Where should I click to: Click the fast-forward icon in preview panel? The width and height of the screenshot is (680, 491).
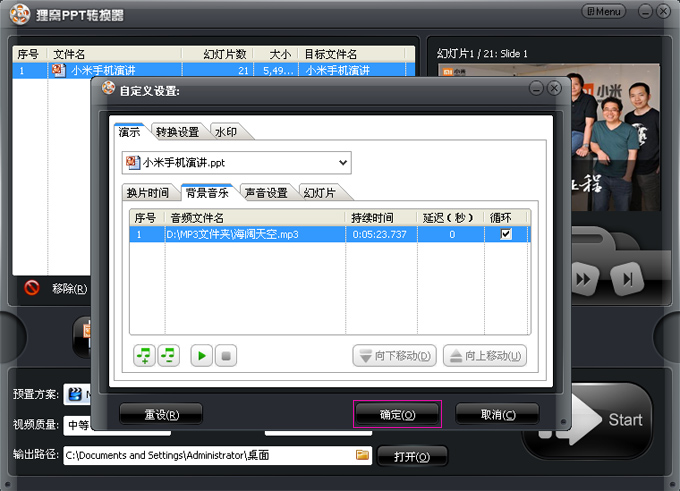pos(583,278)
